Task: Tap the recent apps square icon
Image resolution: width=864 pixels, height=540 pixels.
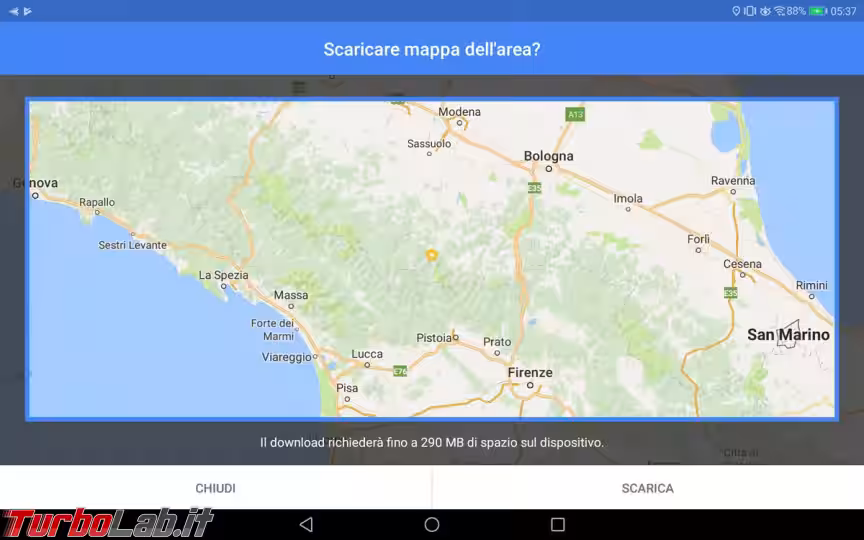Action: [x=558, y=525]
